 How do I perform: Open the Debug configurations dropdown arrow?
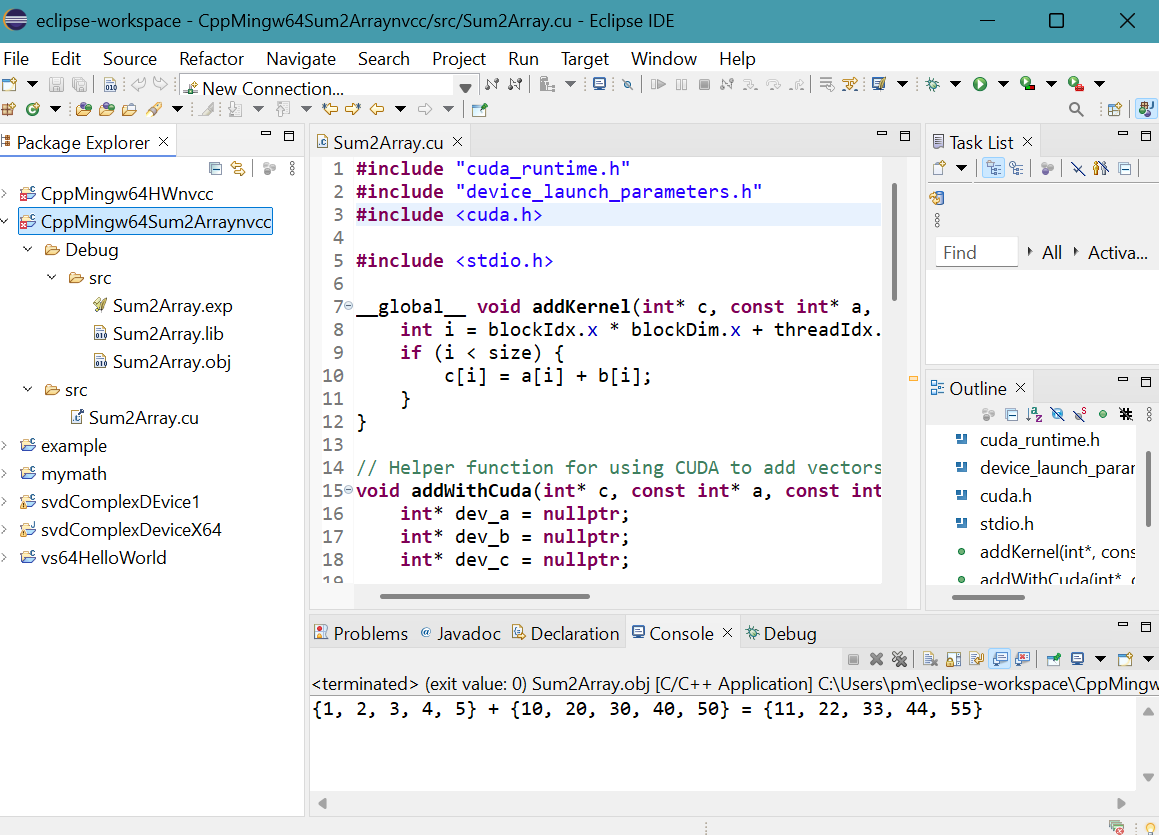[x=955, y=84]
